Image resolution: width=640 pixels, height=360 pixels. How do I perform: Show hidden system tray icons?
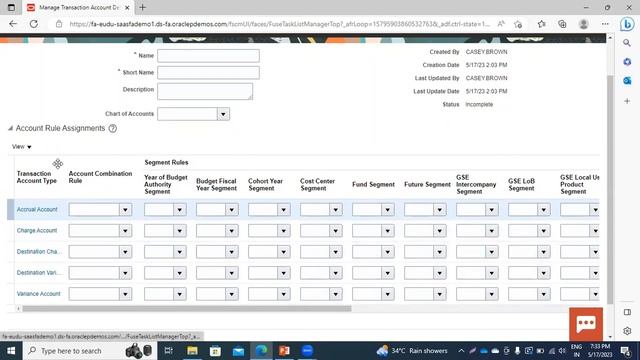[x=461, y=351]
